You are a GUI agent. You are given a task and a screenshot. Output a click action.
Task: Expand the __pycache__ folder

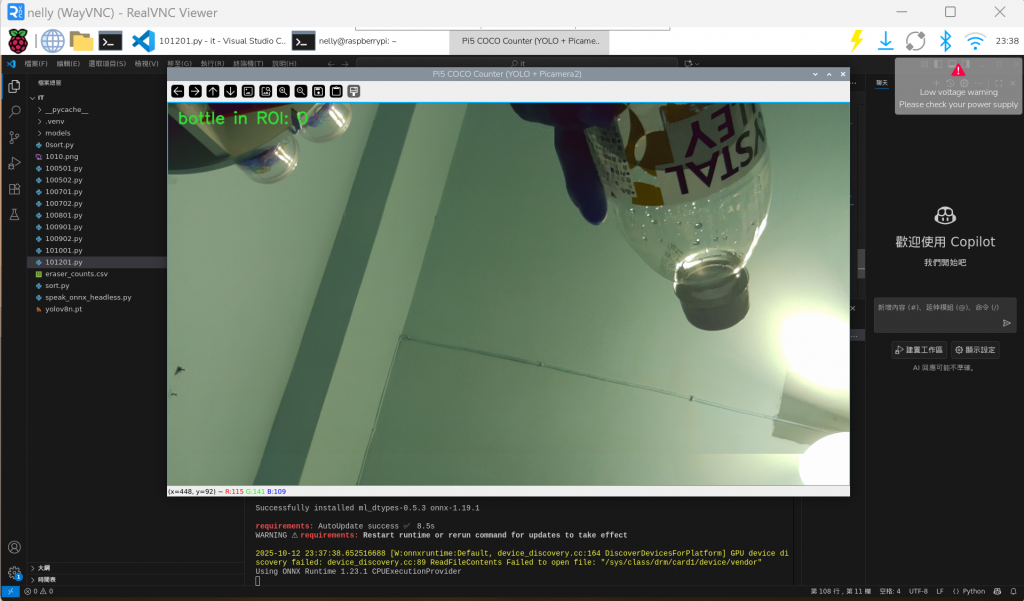[40, 110]
